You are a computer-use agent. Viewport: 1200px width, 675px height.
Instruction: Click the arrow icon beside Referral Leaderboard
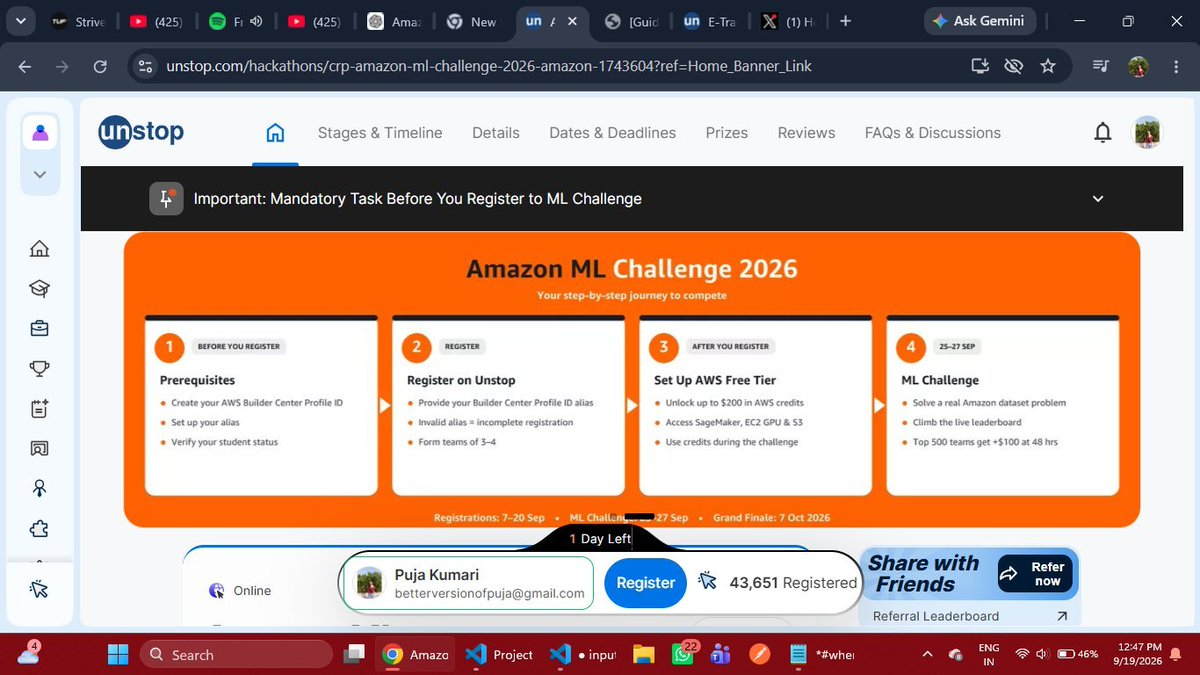click(x=1062, y=616)
